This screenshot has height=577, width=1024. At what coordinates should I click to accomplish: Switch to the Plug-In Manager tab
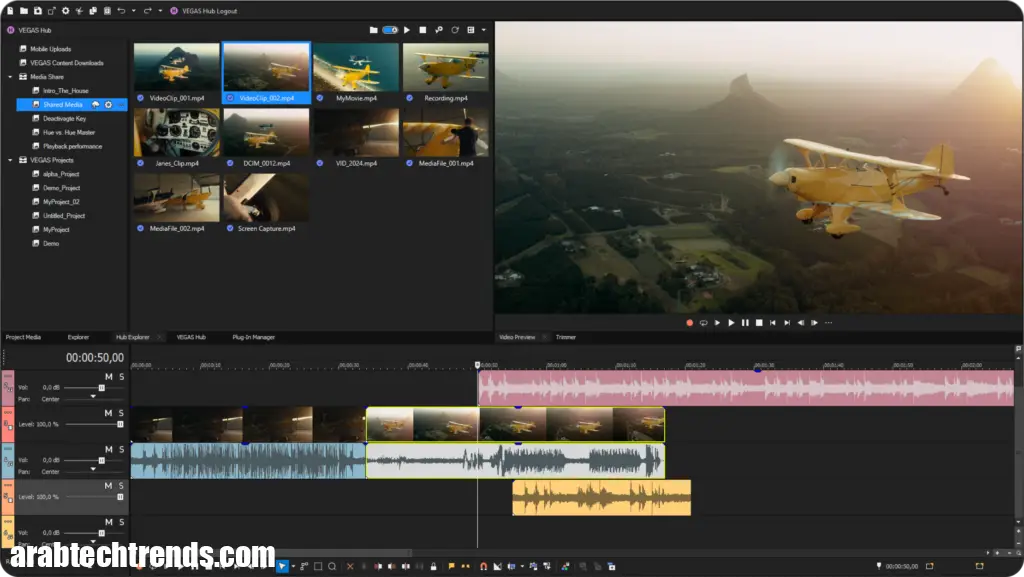[252, 337]
